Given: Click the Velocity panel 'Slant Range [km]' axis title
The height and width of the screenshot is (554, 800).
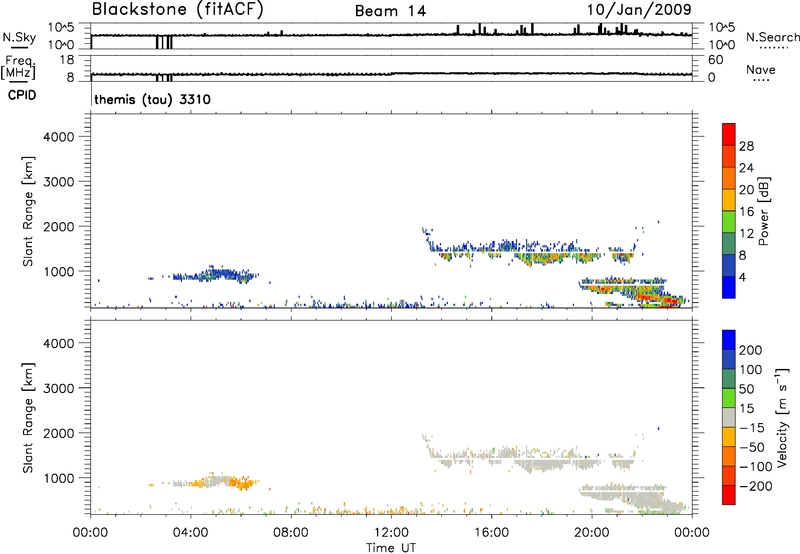Looking at the screenshot, I should click(28, 418).
